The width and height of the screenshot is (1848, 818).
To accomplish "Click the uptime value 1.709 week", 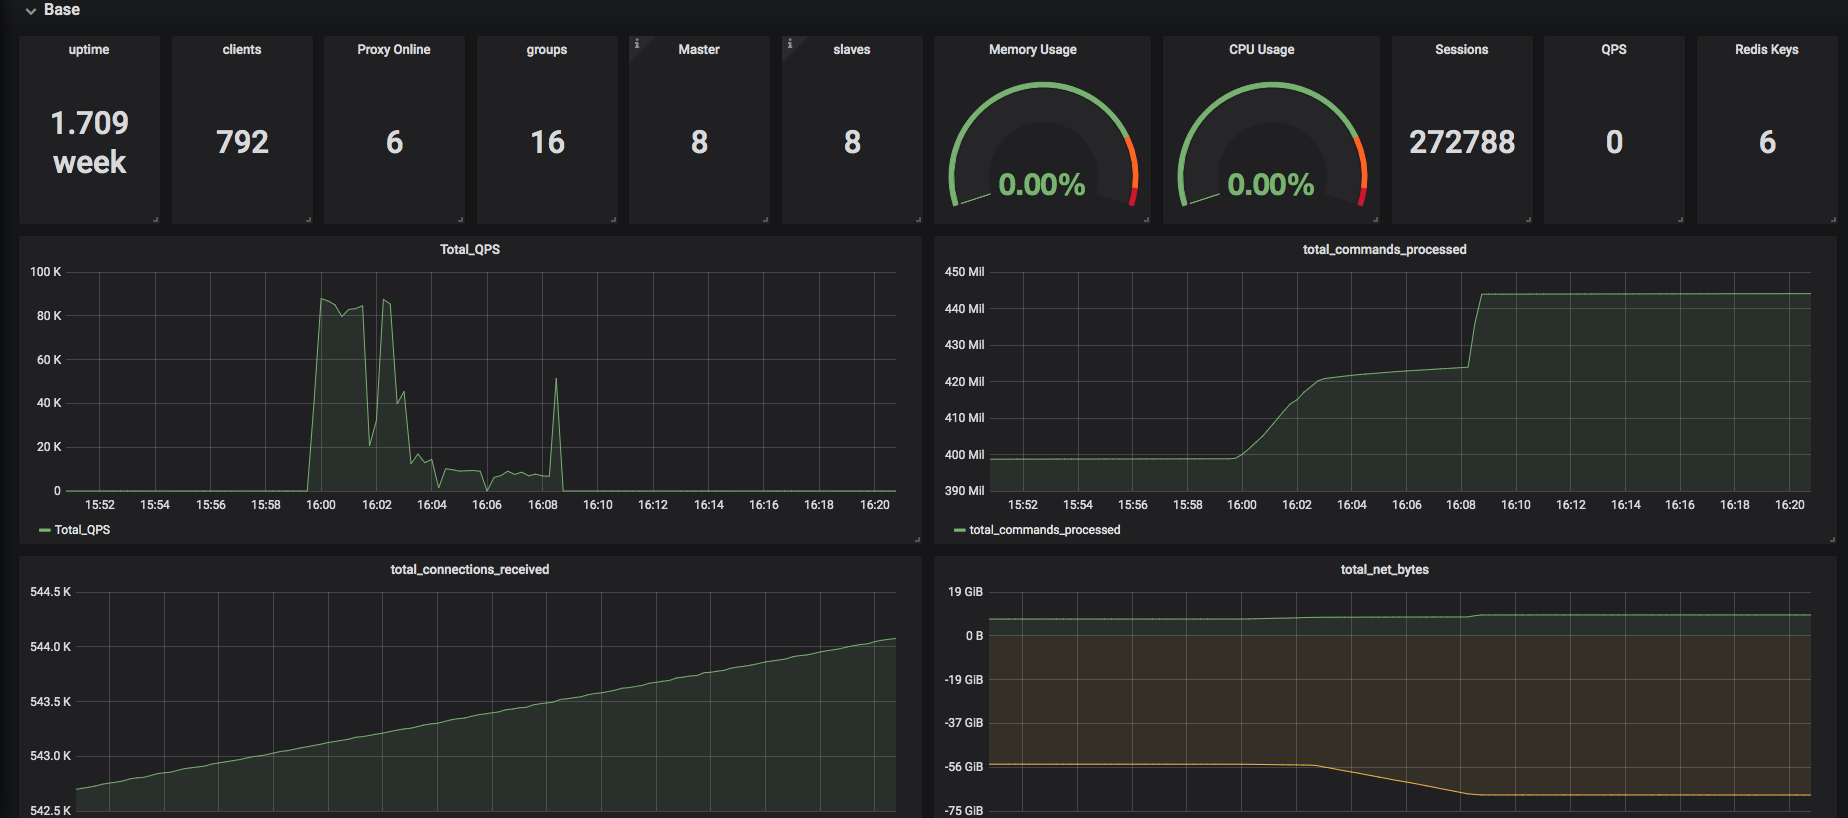I will 89,142.
